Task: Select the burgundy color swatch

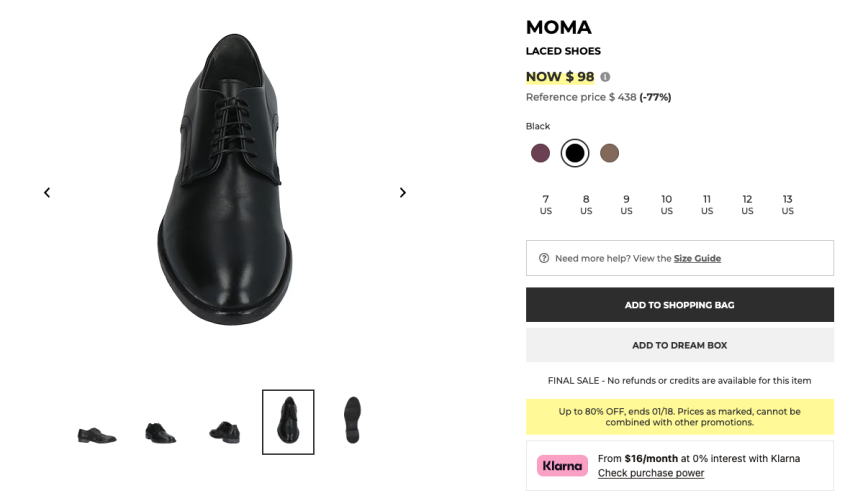Action: click(540, 153)
